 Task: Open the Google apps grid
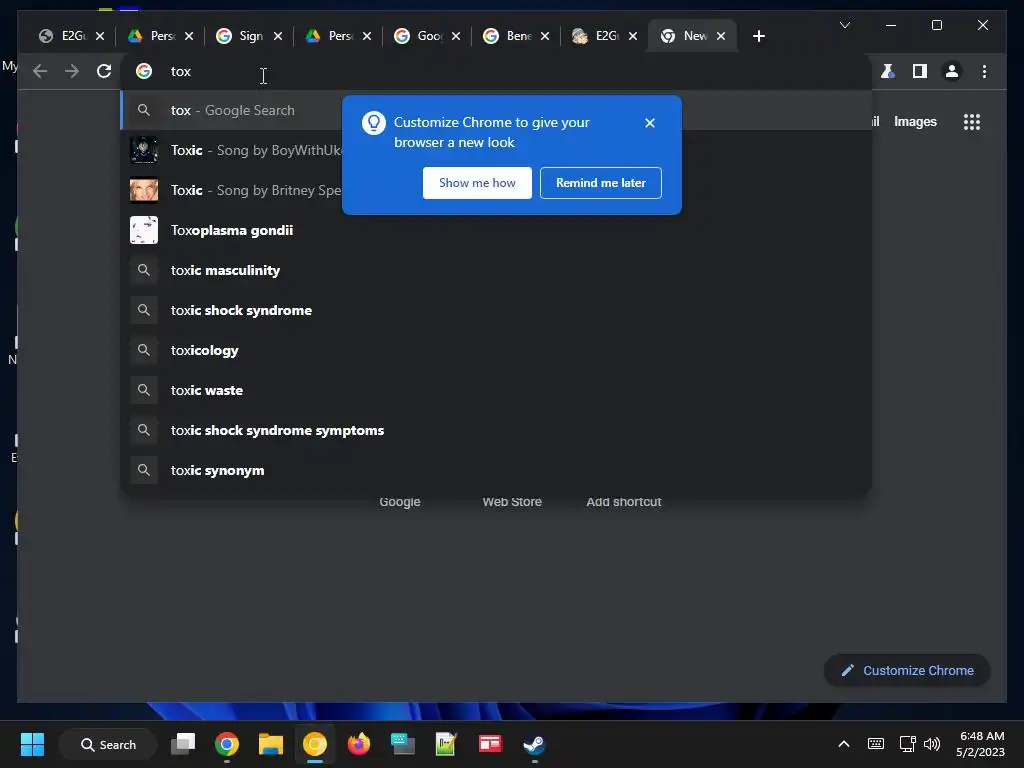[x=972, y=121]
